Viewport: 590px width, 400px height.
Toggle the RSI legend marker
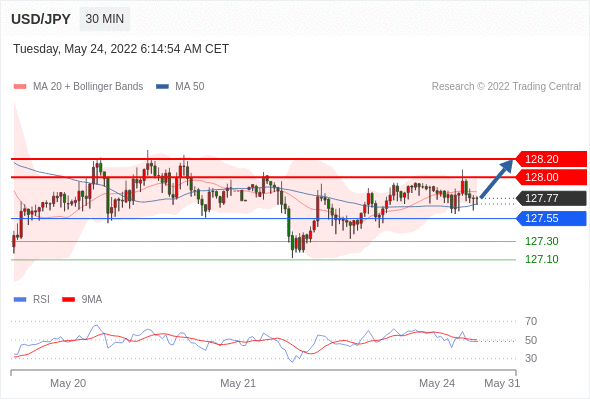tap(20, 300)
